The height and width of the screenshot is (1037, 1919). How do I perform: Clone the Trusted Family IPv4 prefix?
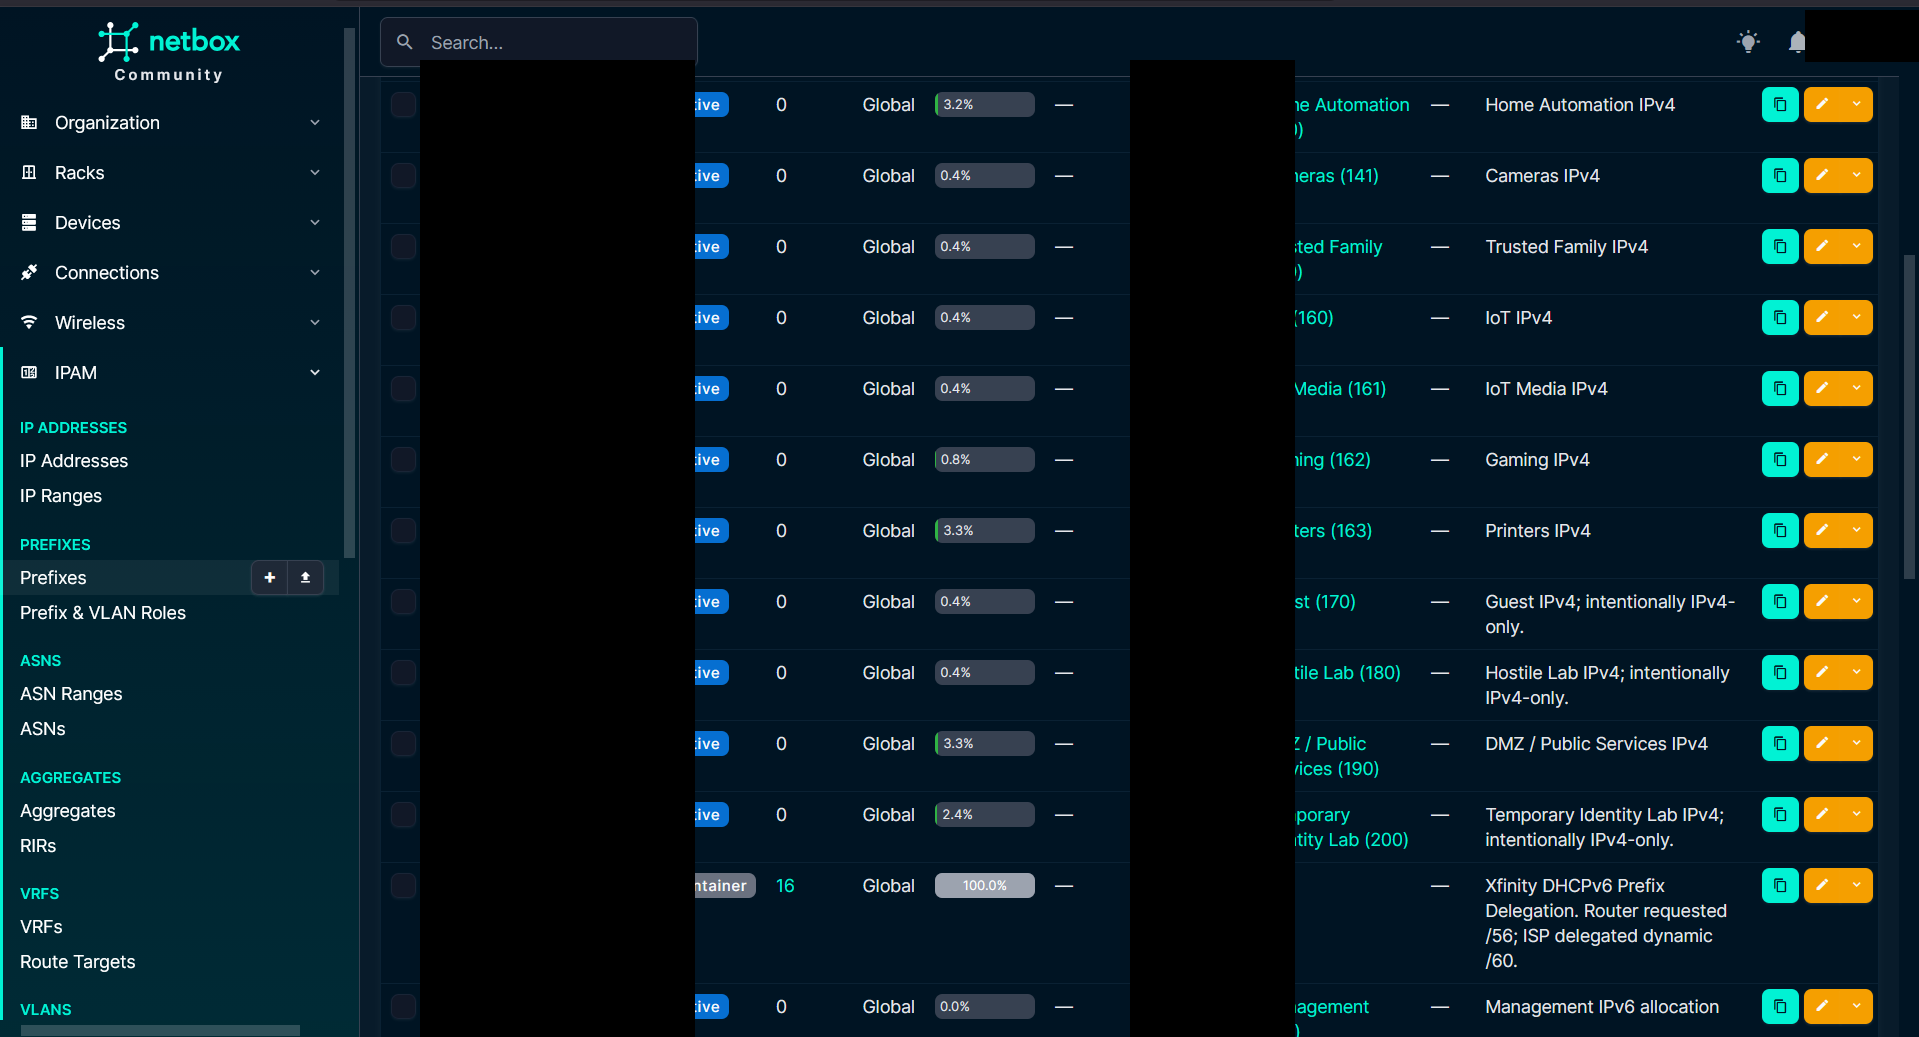[x=1780, y=247]
